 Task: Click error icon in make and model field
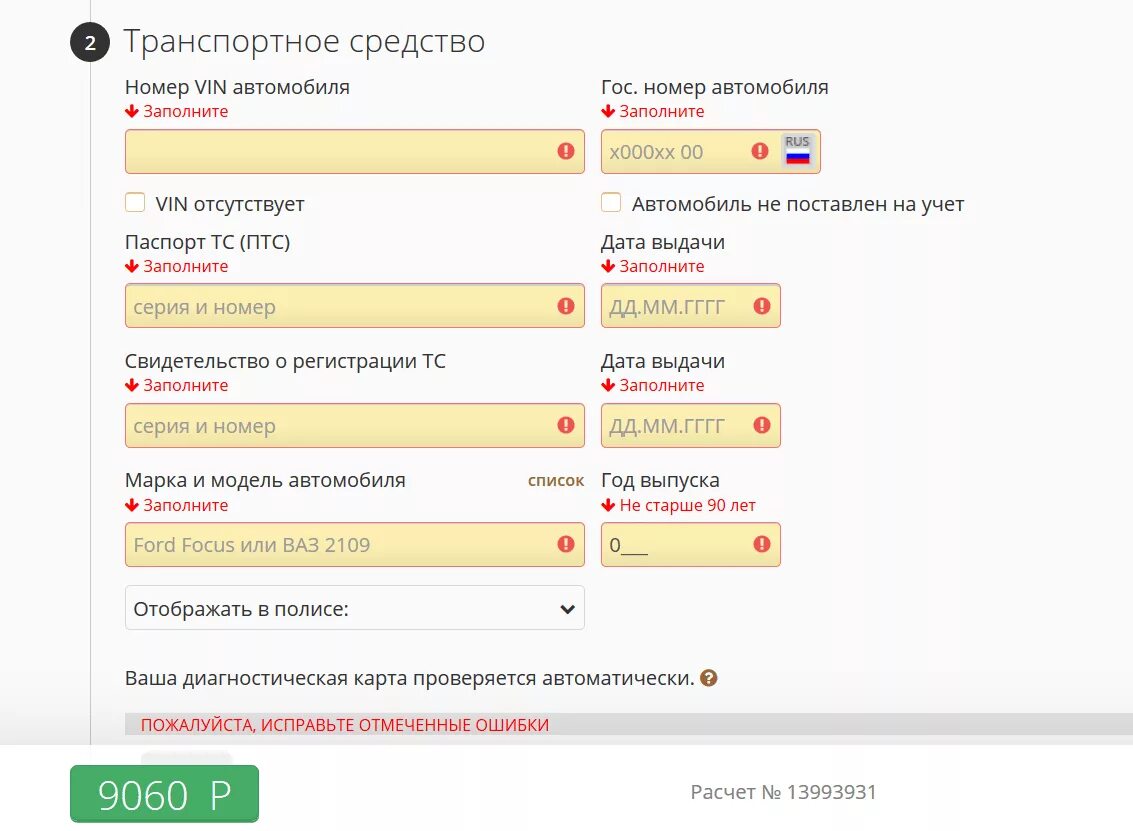(x=566, y=544)
